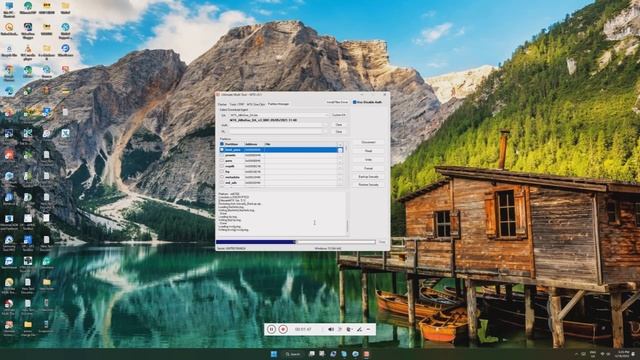The image size is (640, 360).
Task: Mute the recorder speaker audio icon
Action: (x=331, y=329)
